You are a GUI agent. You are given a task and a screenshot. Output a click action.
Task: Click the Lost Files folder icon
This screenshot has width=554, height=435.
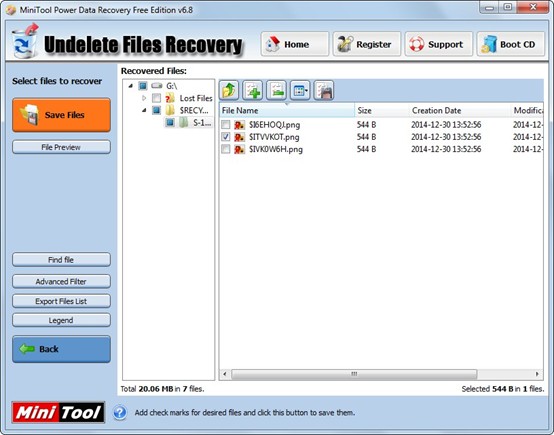point(170,98)
